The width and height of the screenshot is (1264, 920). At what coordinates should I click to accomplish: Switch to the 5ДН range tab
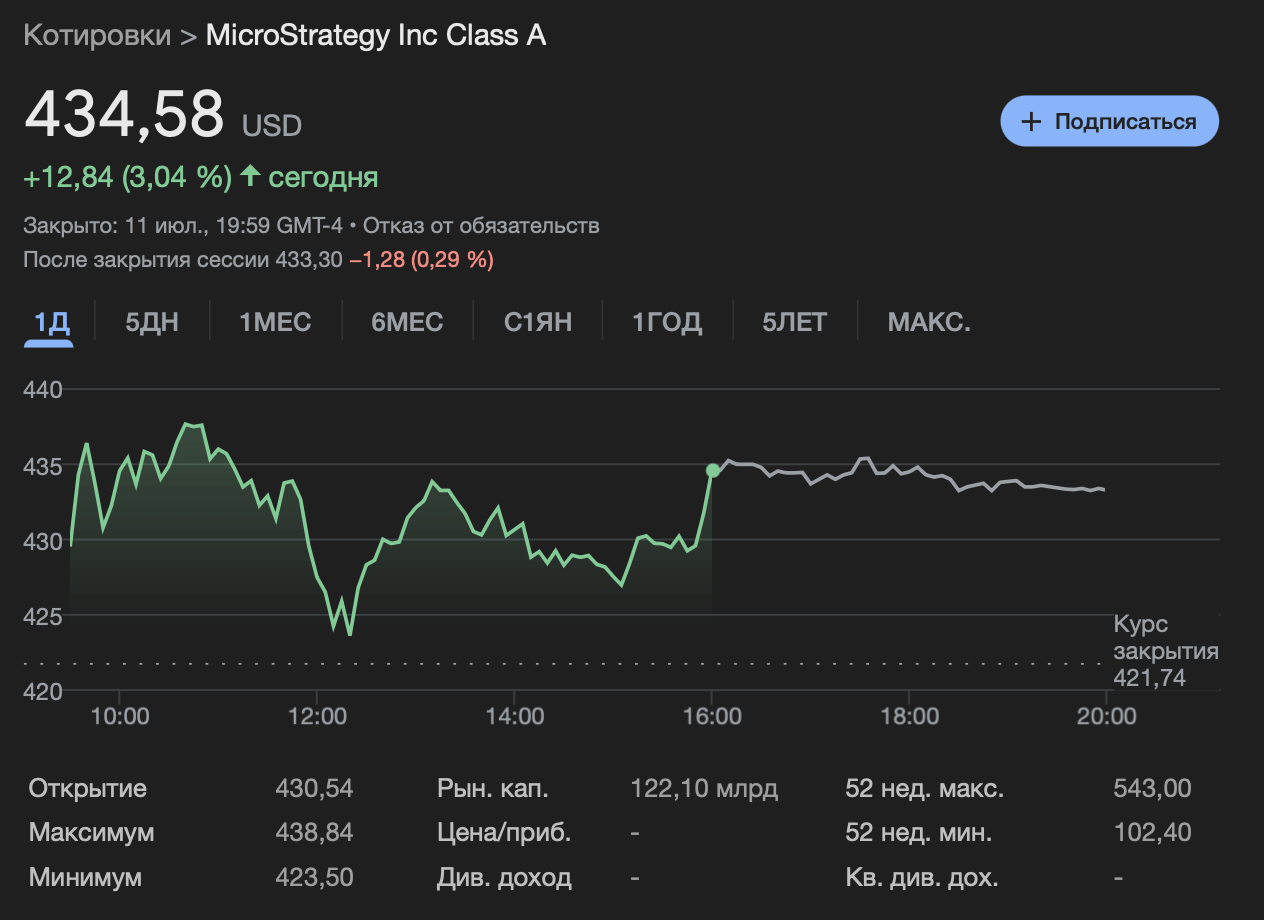coord(152,323)
